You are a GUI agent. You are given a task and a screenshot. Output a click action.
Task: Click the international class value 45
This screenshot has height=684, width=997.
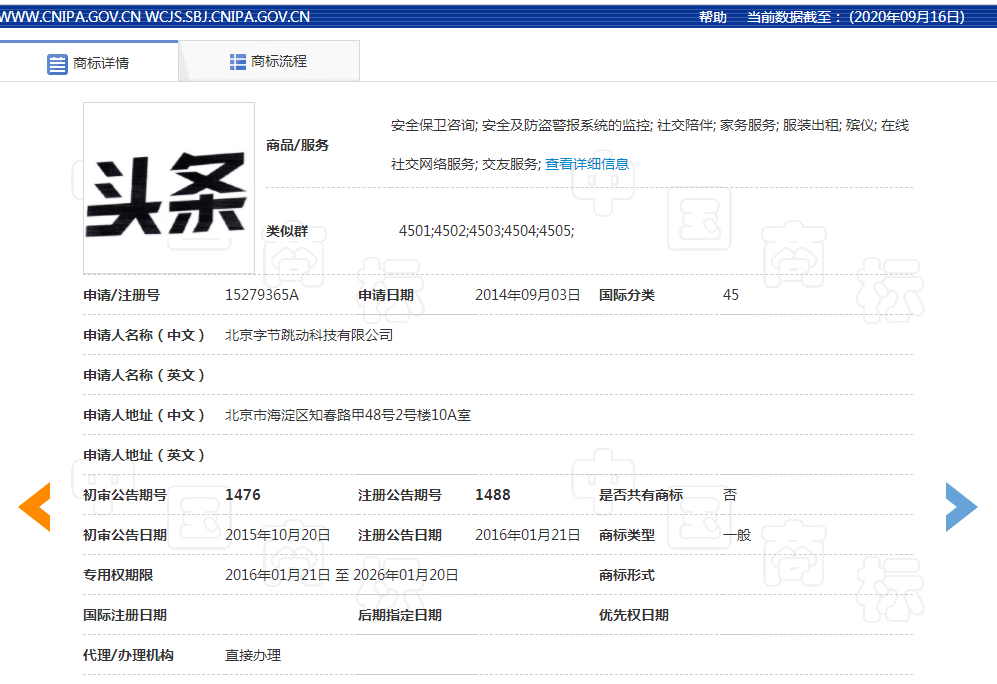point(731,295)
